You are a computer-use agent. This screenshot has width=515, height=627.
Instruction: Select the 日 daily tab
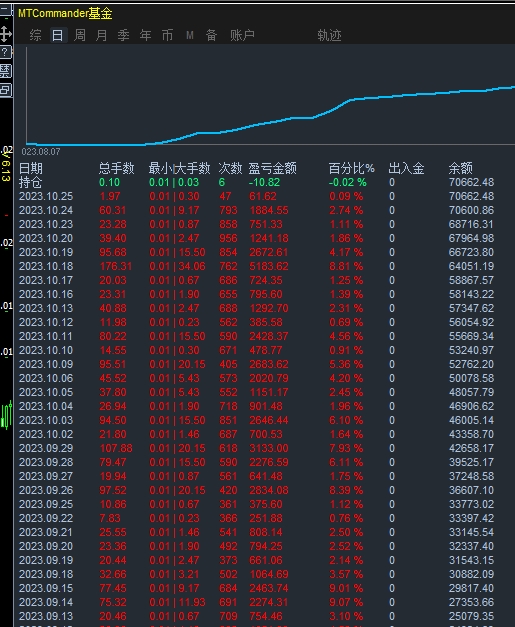(x=58, y=35)
